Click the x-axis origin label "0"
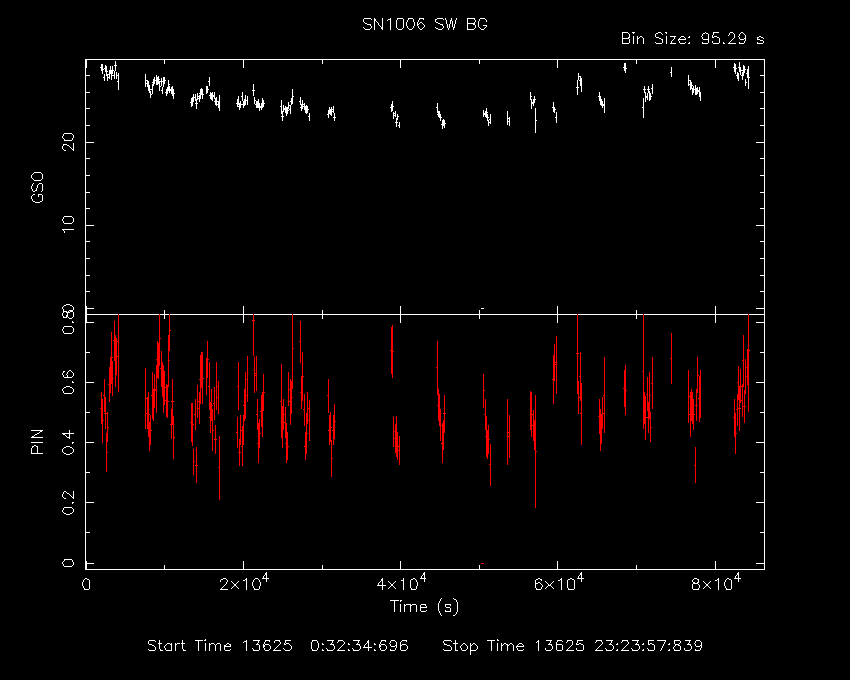The image size is (850, 680). pyautogui.click(x=86, y=585)
